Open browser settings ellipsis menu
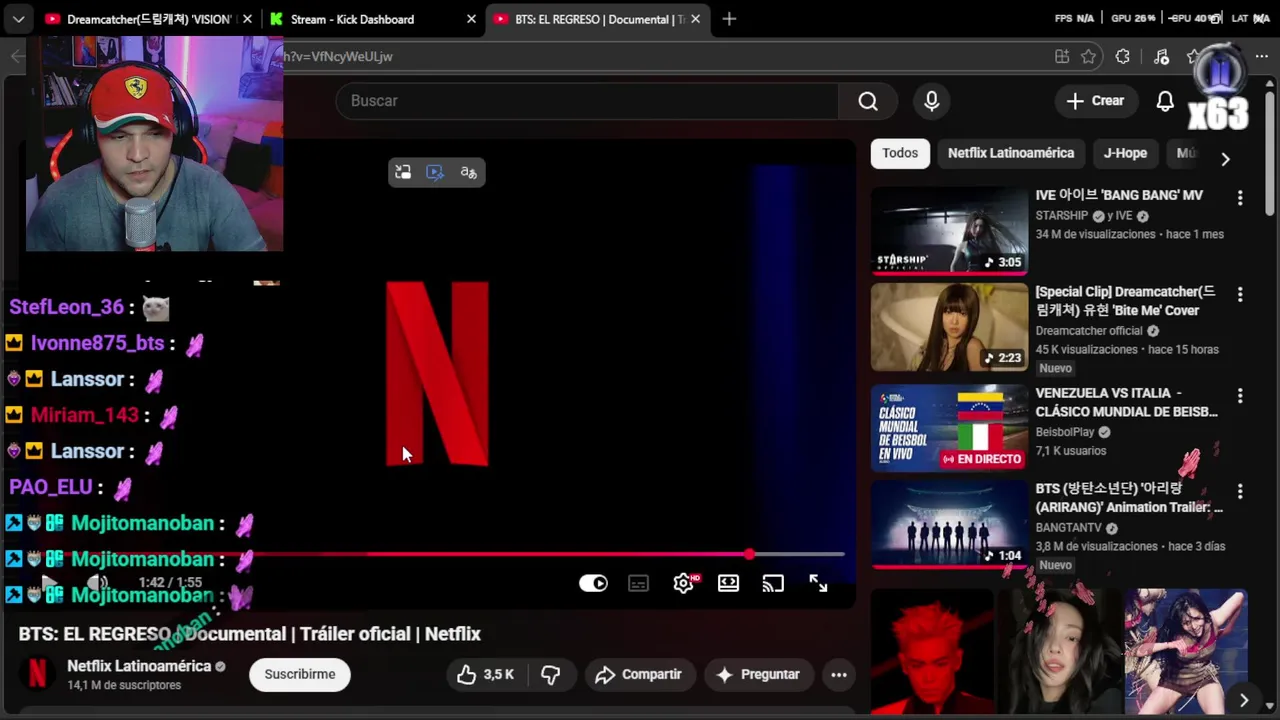1280x720 pixels. pos(1262,57)
